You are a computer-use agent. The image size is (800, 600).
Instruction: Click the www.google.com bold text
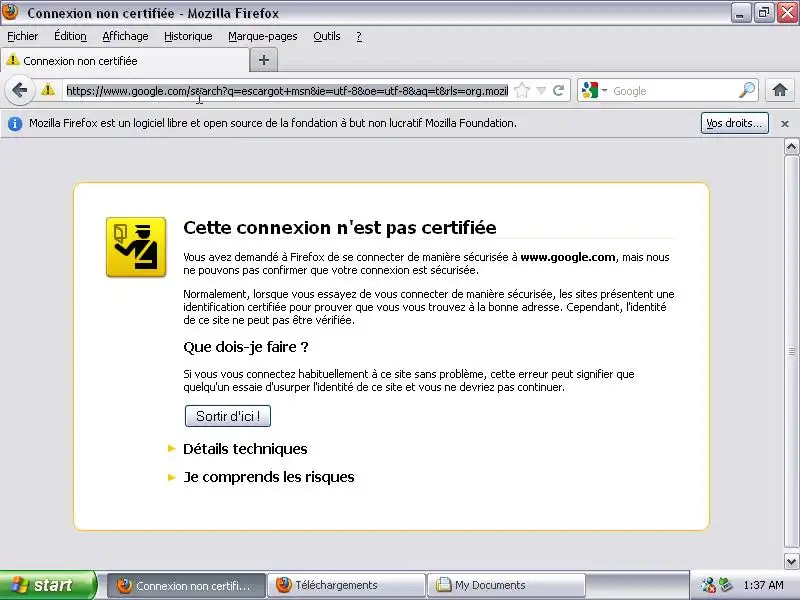pos(567,257)
